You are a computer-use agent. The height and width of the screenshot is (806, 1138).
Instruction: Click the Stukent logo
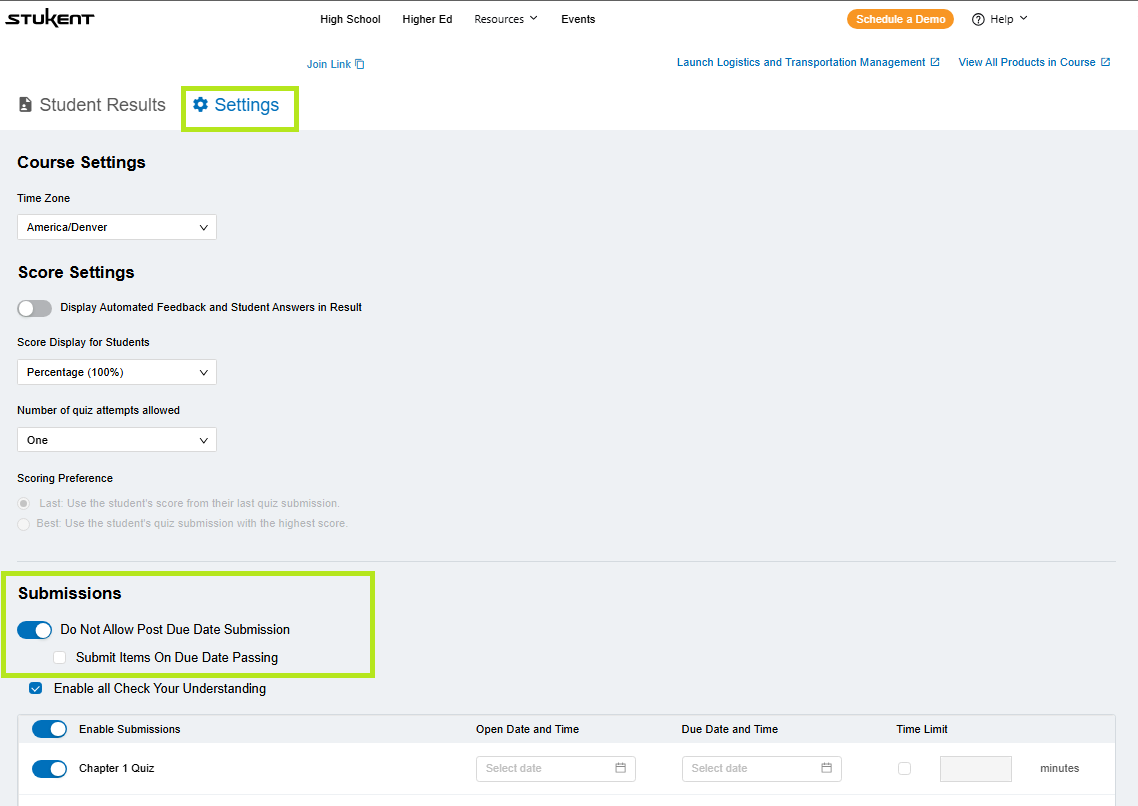pyautogui.click(x=49, y=19)
